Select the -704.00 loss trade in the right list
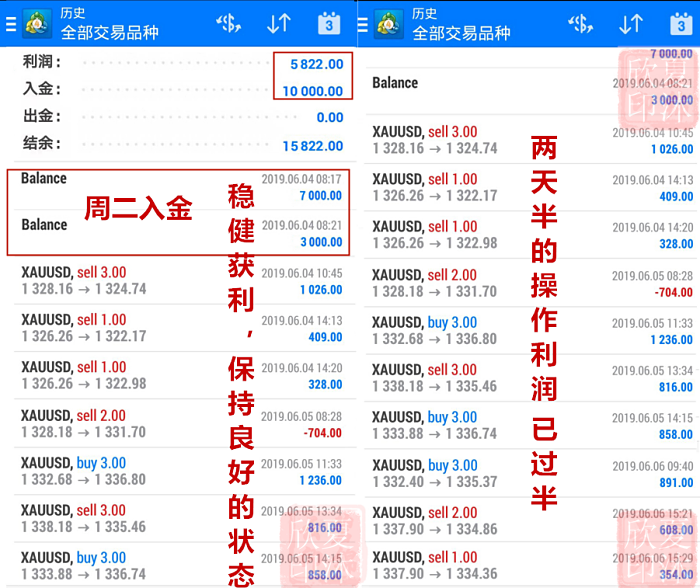 click(532, 283)
